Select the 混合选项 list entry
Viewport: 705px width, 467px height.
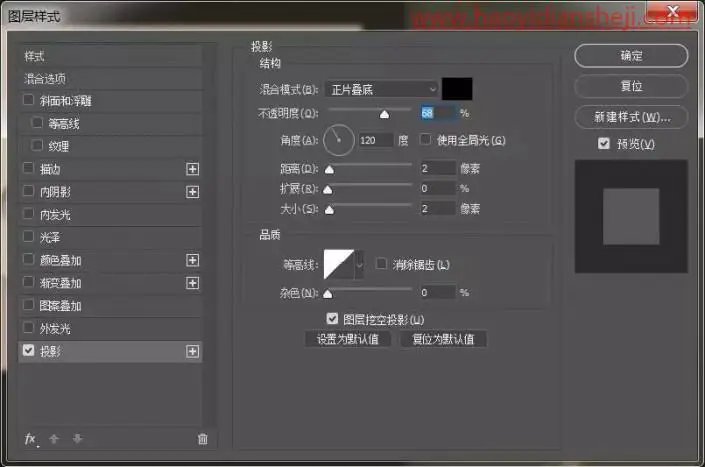tap(110, 79)
